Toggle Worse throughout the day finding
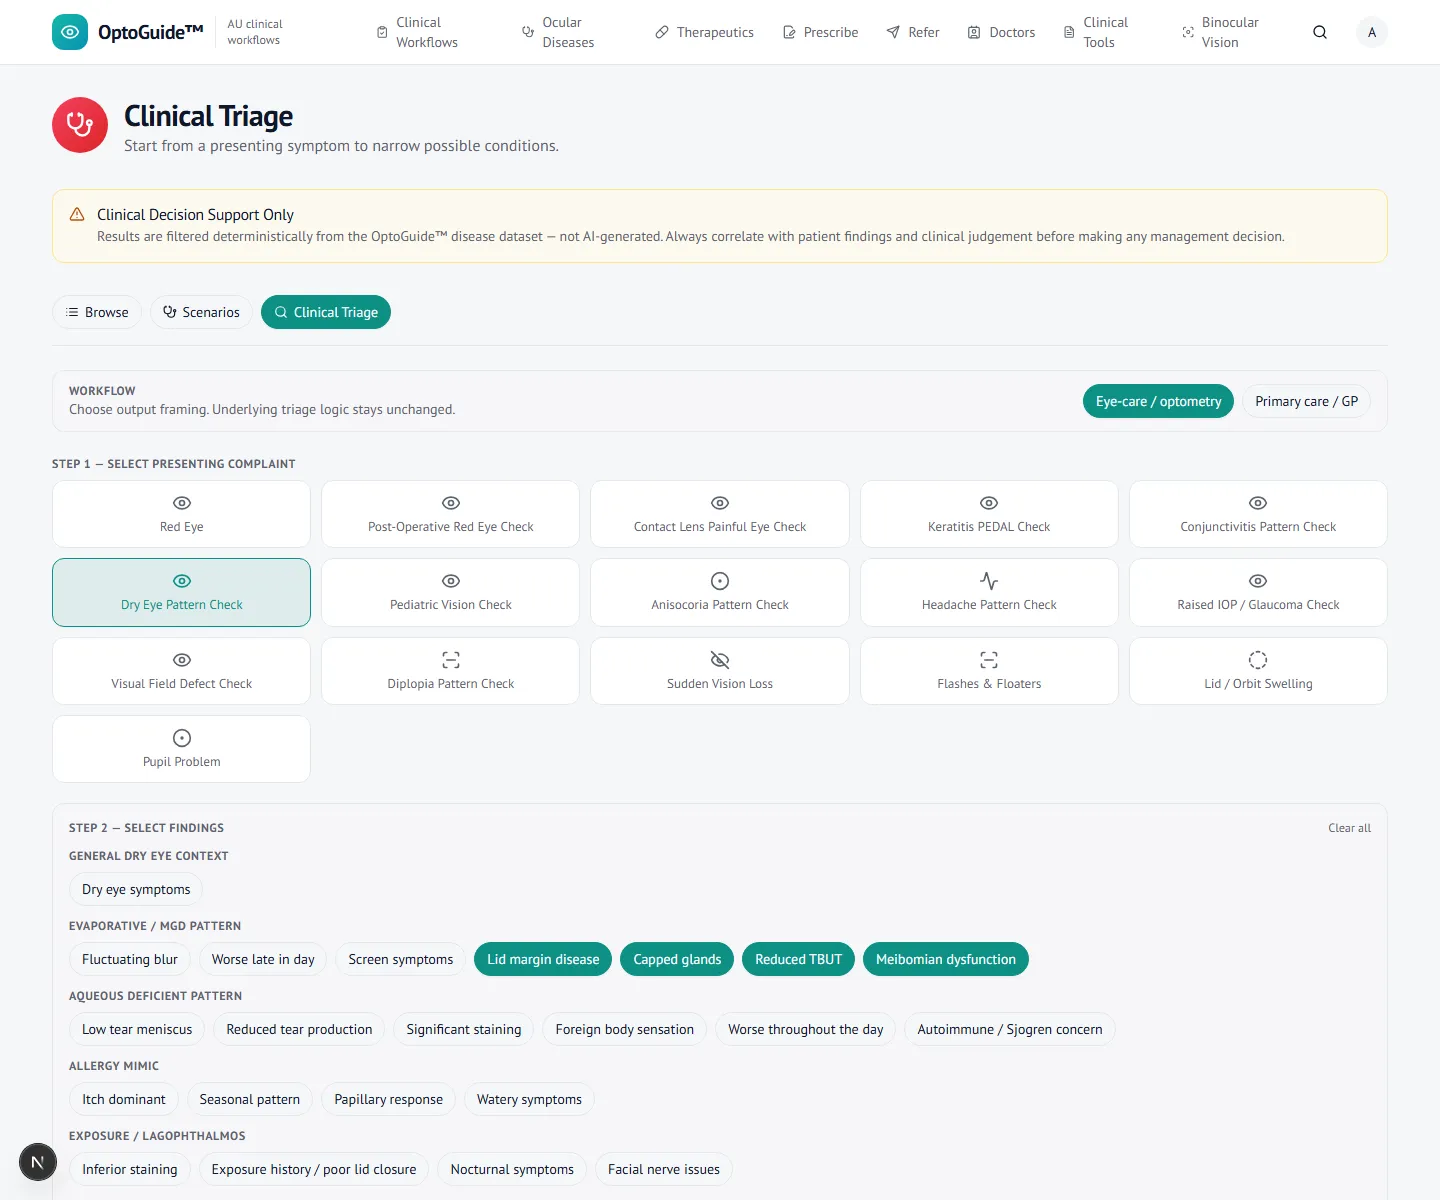Screen dimensions: 1440x1200 coord(806,1029)
